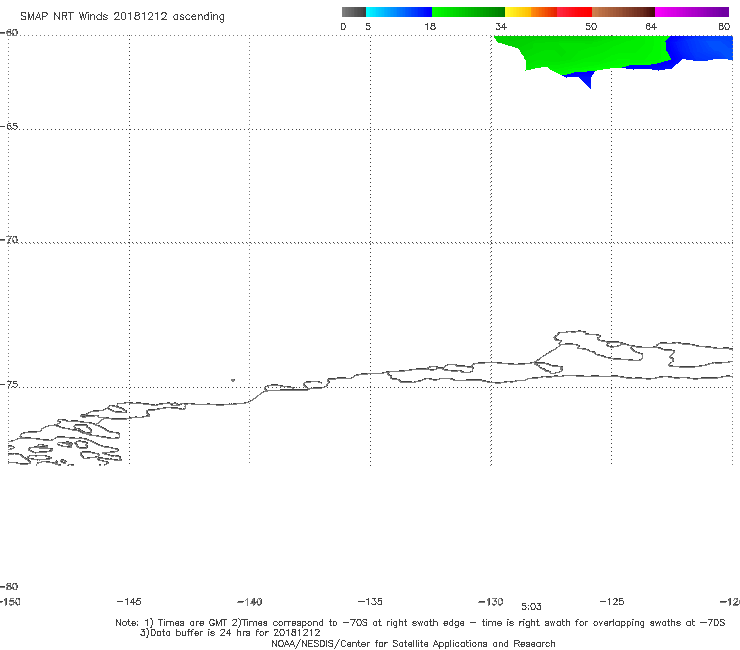The width and height of the screenshot is (740, 650).
Task: Click the latitude label '-80'
Action: point(9,586)
